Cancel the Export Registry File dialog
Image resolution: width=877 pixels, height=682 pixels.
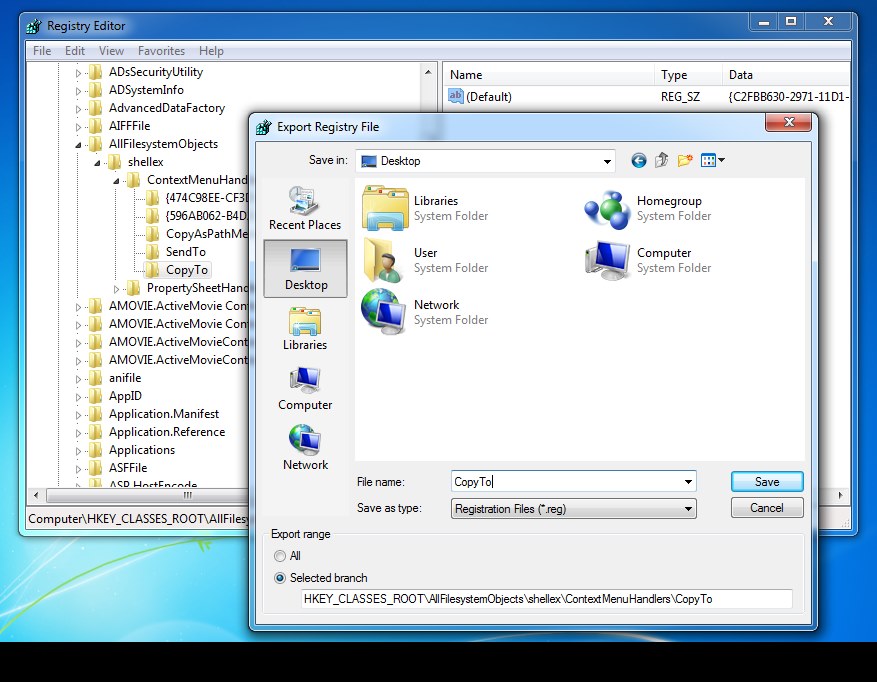[x=767, y=508]
